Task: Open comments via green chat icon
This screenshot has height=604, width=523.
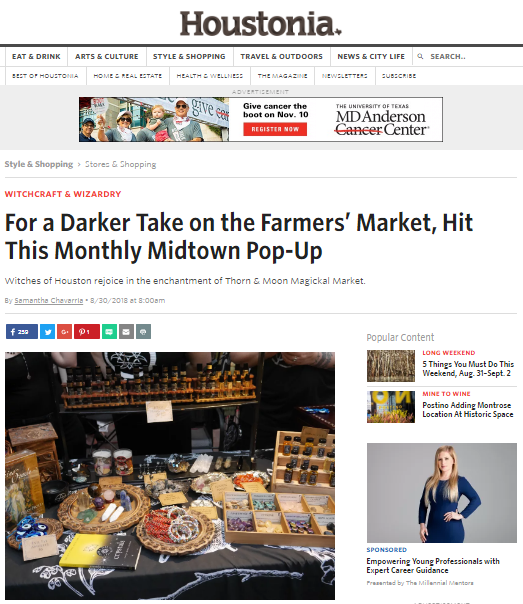Action: coord(109,331)
